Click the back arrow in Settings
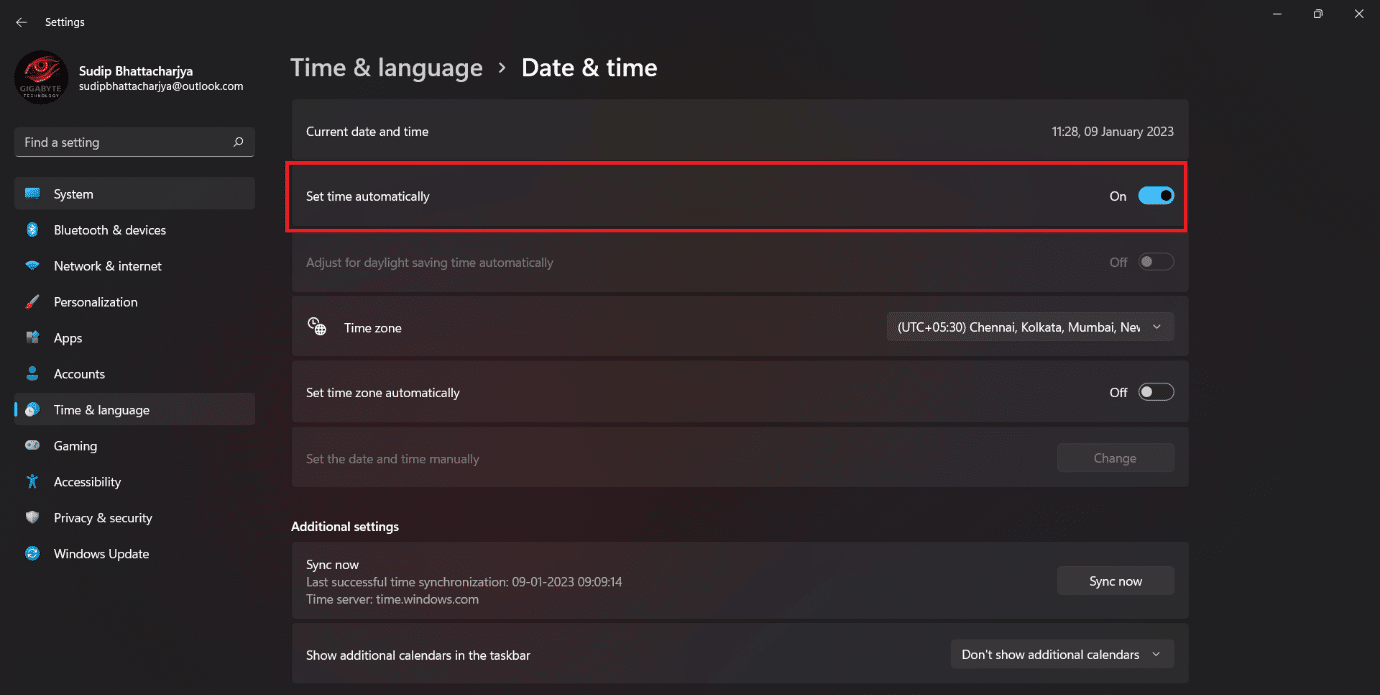 click(x=21, y=21)
